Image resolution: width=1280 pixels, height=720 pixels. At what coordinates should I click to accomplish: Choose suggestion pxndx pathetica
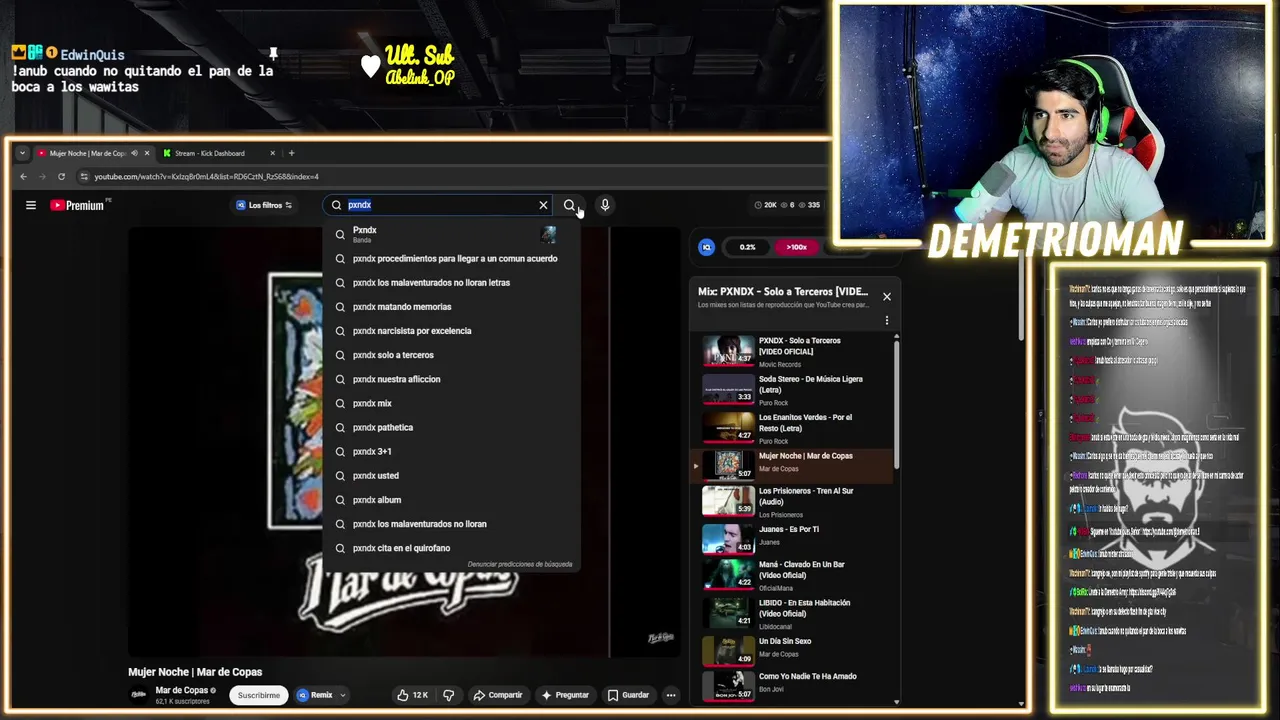451,427
